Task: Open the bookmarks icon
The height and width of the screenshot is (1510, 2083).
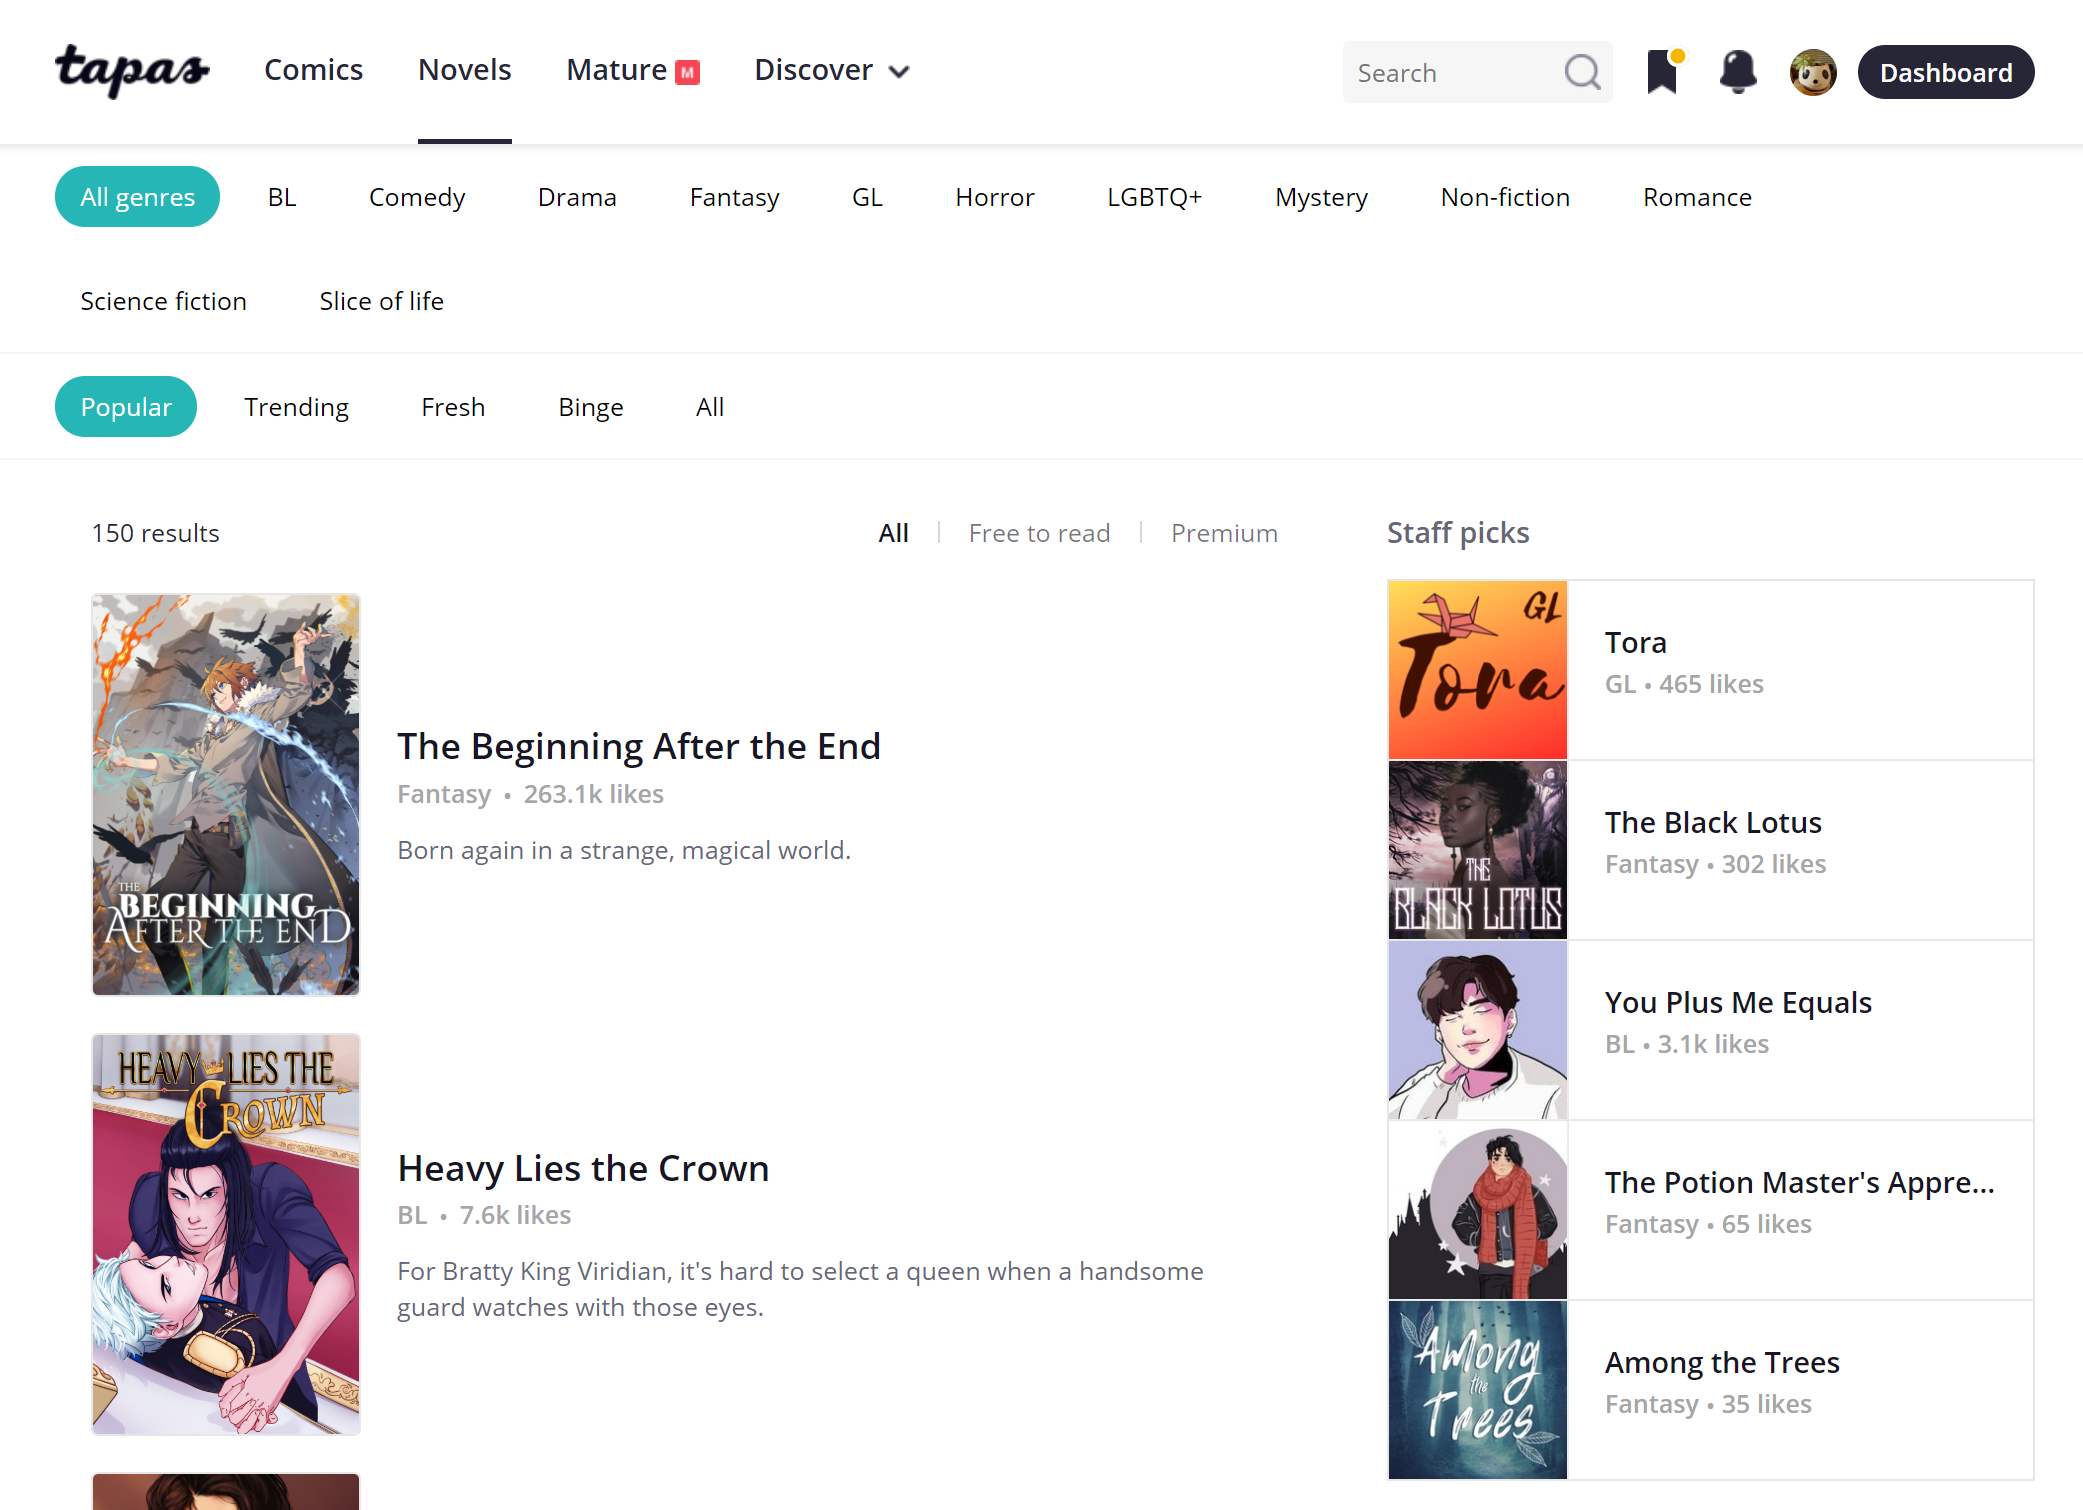Action: pos(1663,72)
